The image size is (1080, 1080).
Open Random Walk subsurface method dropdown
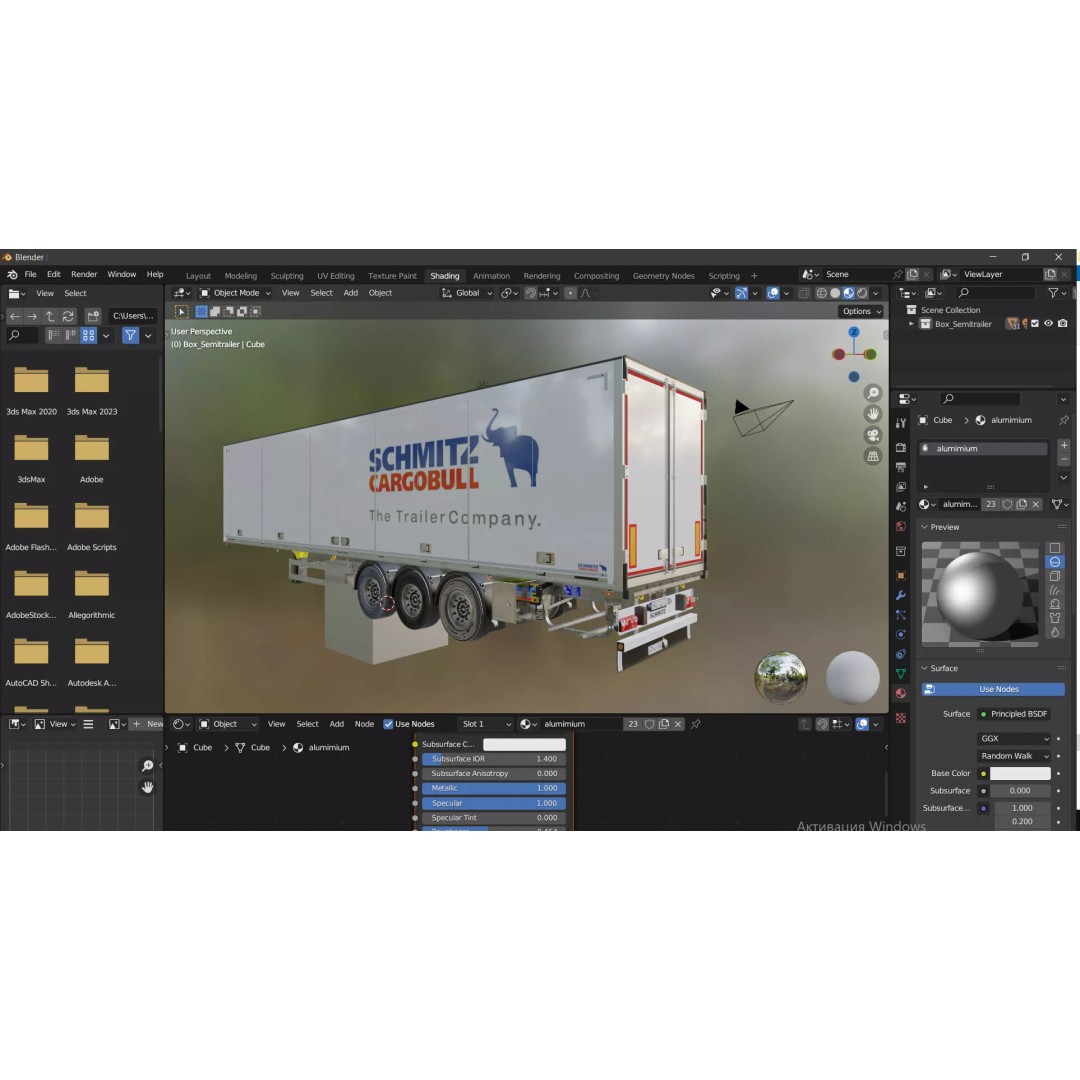[1014, 756]
